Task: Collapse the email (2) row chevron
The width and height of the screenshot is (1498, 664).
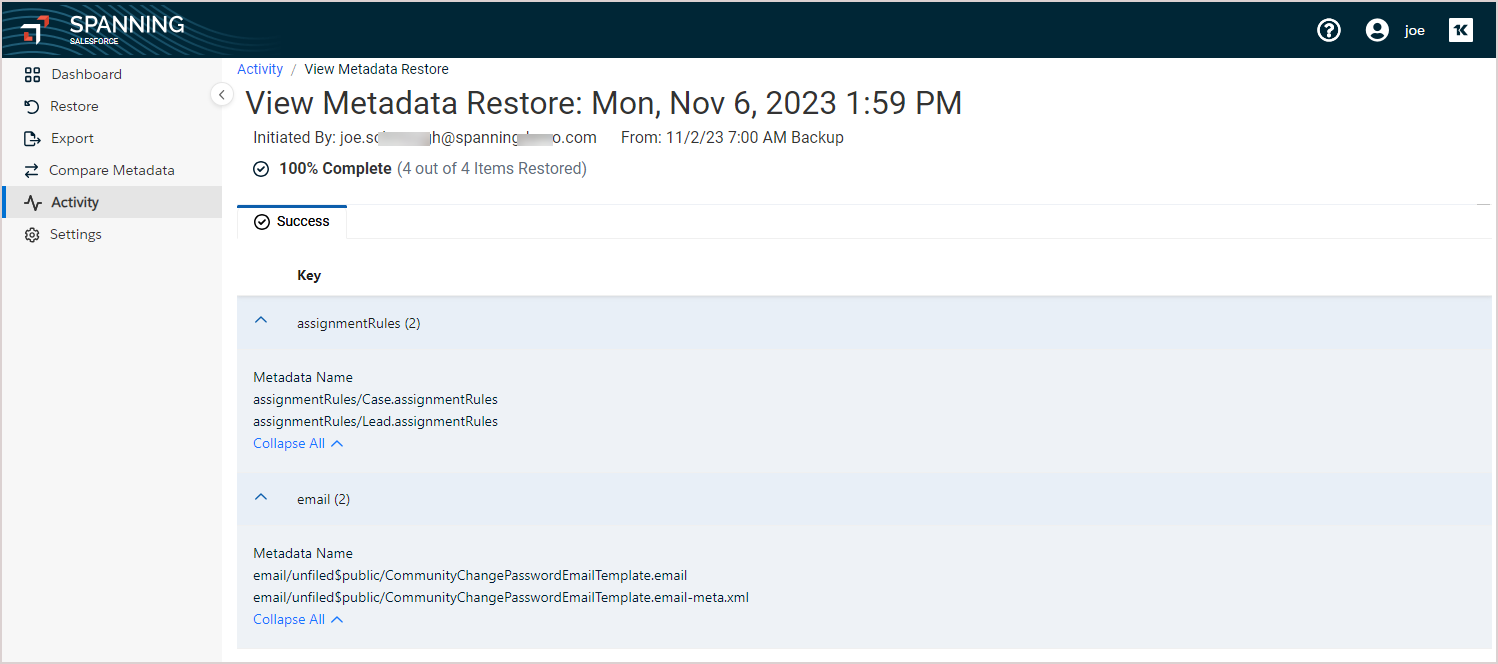Action: coord(261,498)
